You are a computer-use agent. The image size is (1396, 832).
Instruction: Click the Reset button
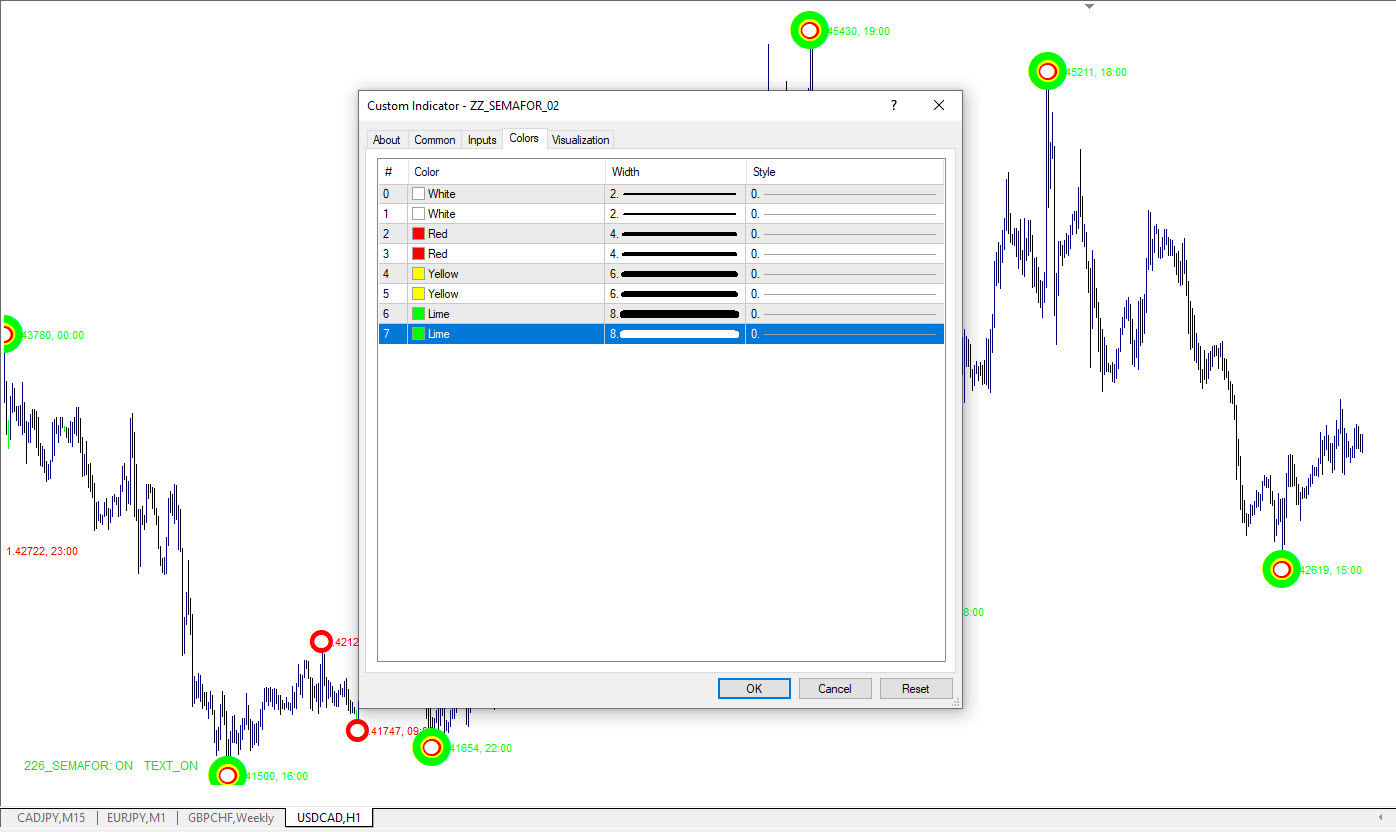click(915, 688)
